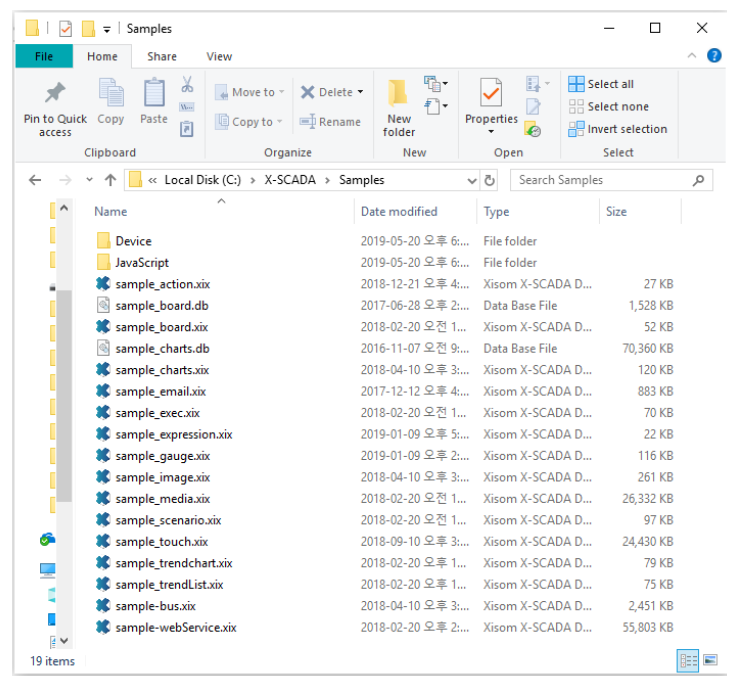Open the Help question mark icon
This screenshot has width=741, height=683.
(714, 56)
